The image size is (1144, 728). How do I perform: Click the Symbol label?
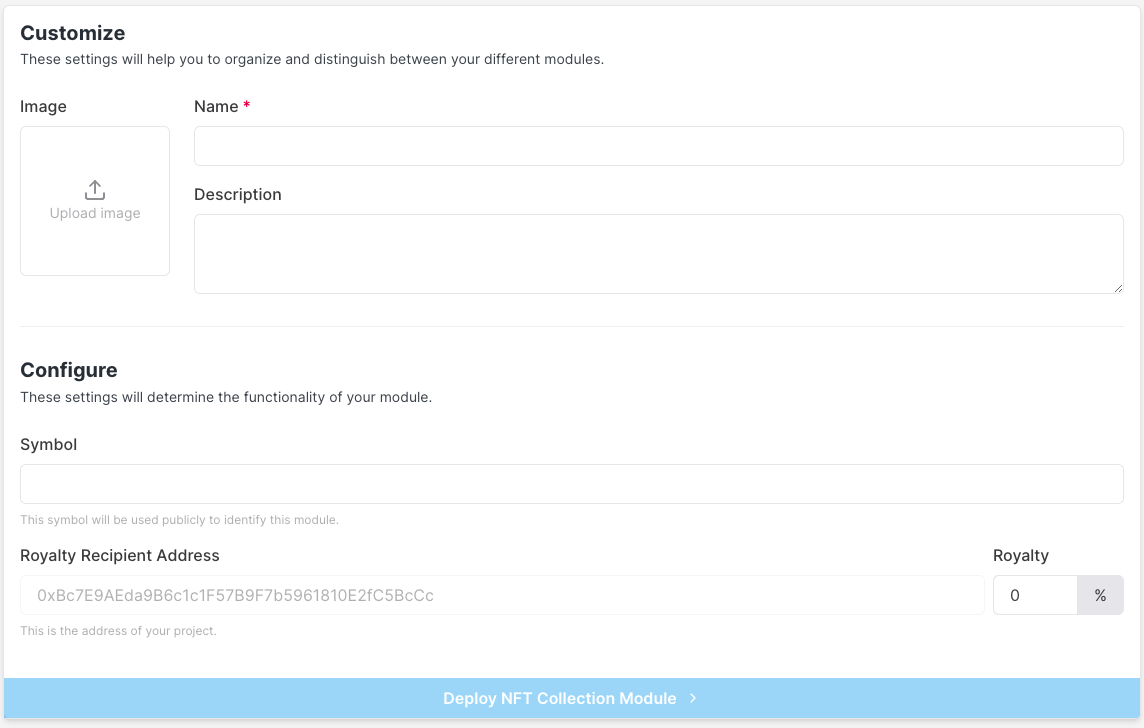pos(48,444)
